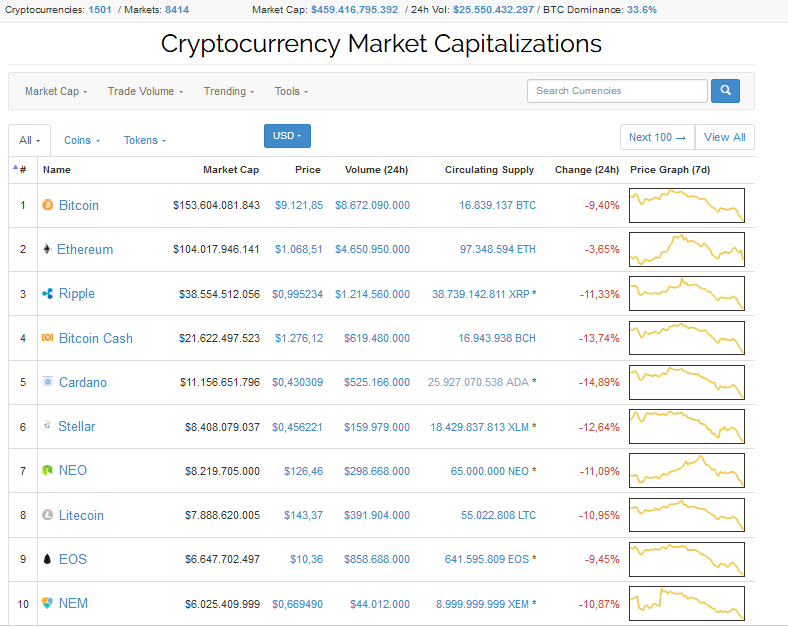Click the Litecoin logo icon

pyautogui.click(x=48, y=515)
